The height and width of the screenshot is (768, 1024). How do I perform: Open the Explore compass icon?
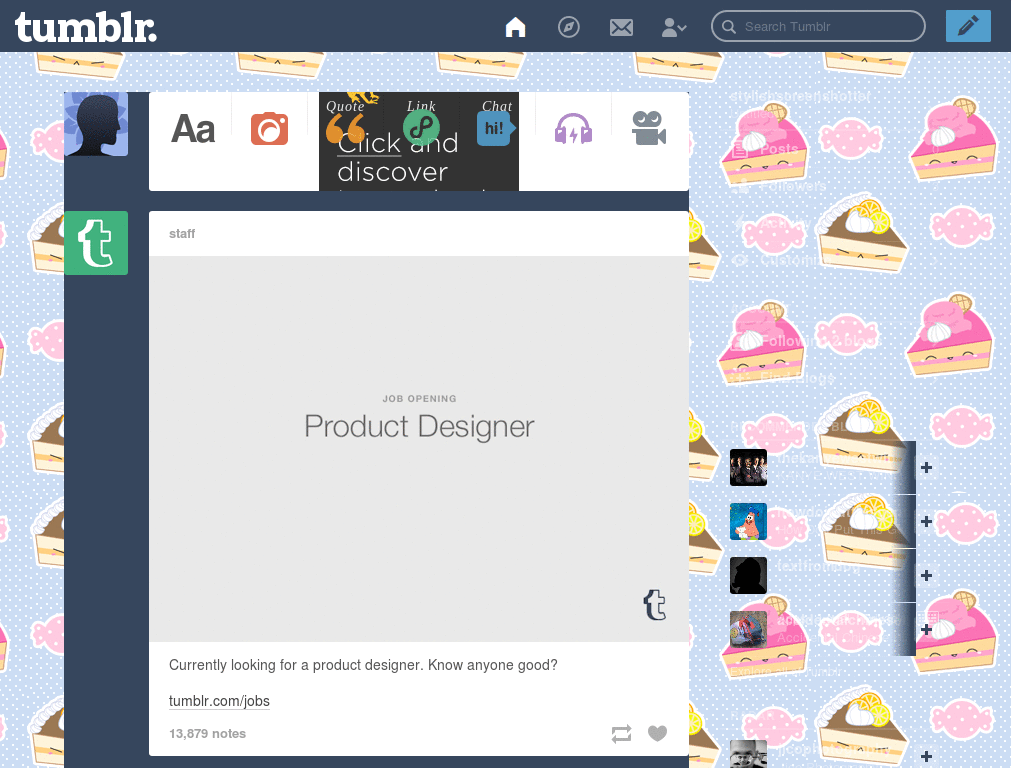click(x=568, y=27)
